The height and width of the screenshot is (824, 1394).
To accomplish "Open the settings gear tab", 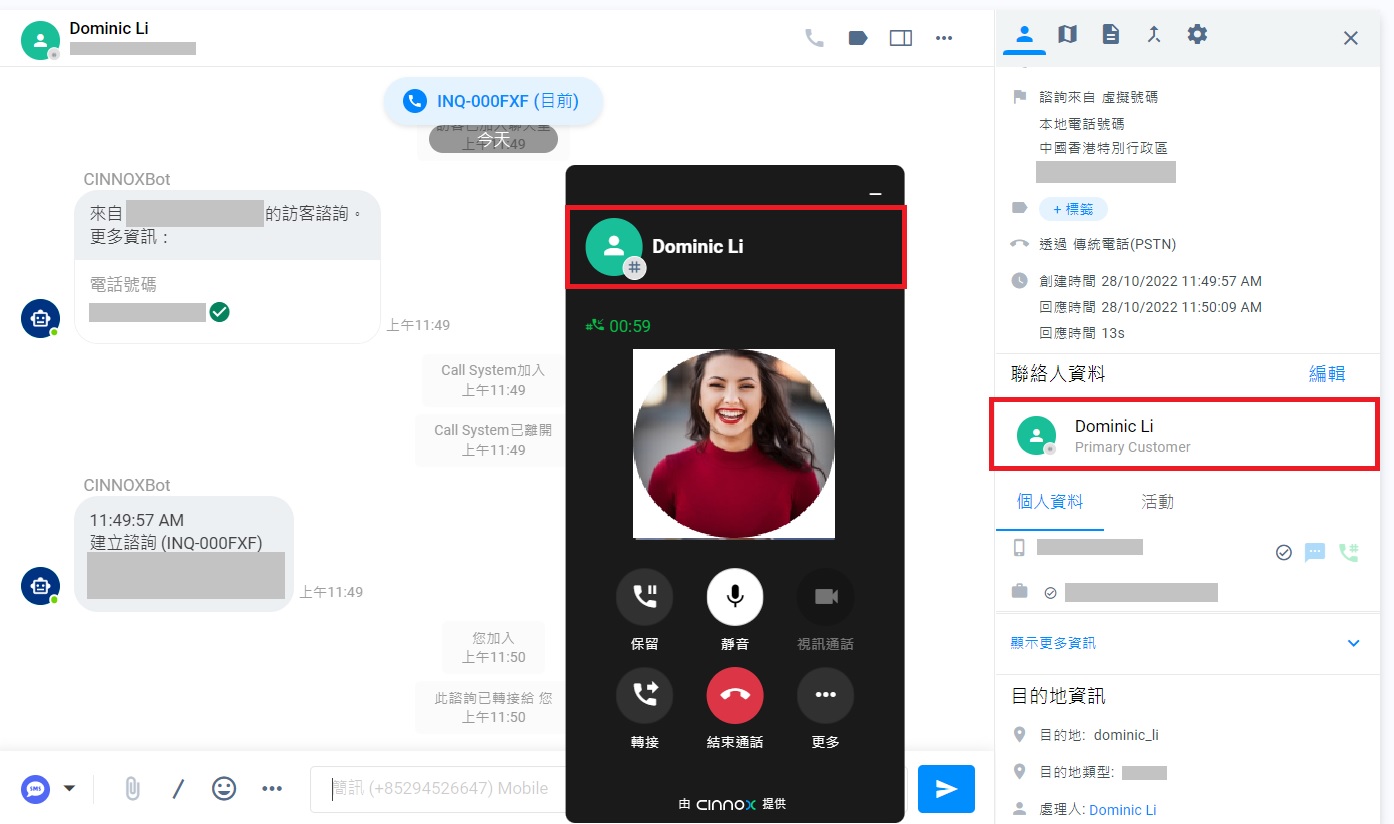I will [1197, 35].
